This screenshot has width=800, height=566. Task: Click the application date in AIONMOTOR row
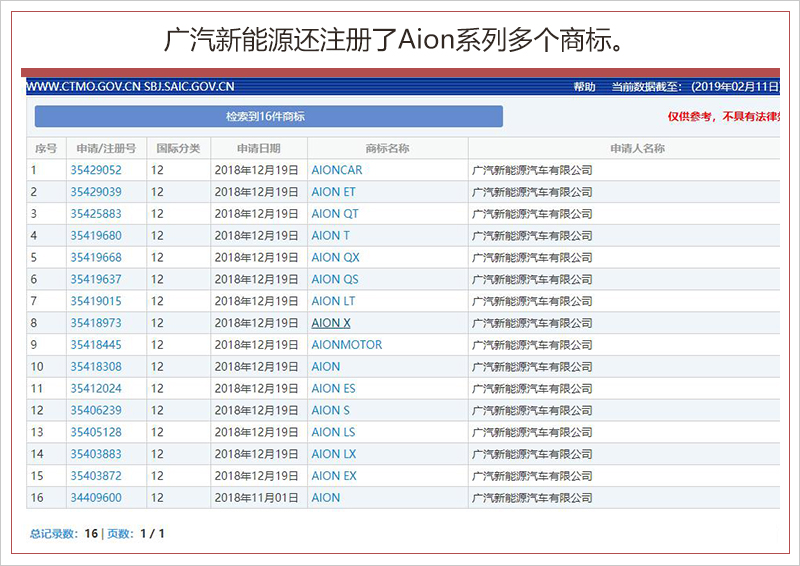coord(256,345)
